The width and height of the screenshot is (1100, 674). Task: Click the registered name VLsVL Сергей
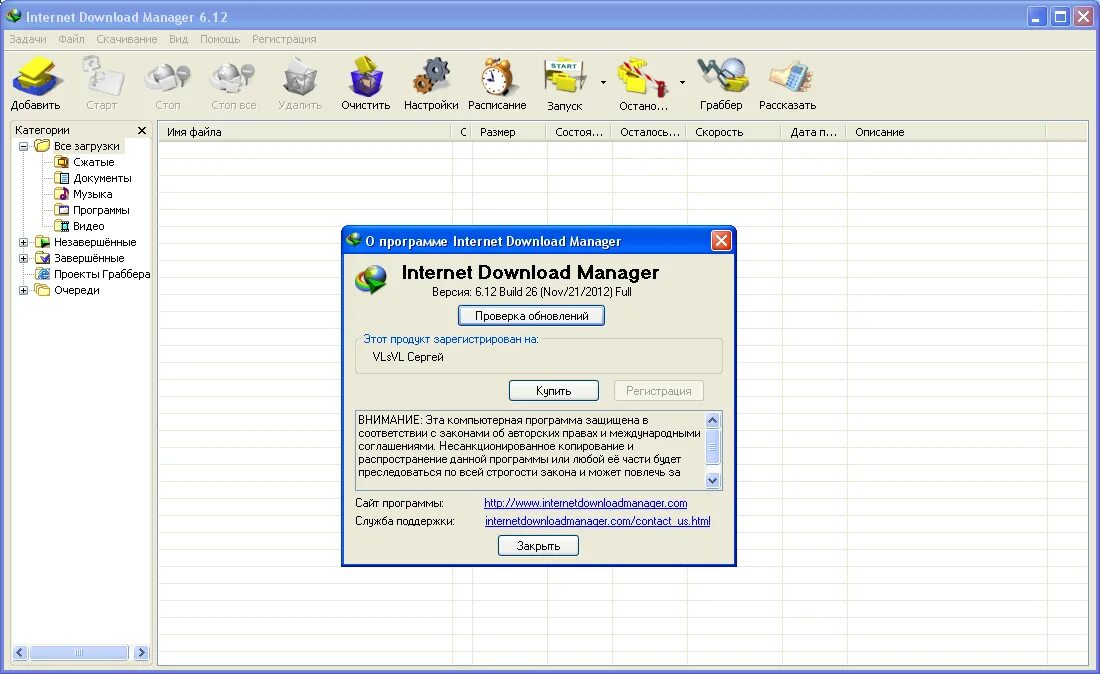408,357
